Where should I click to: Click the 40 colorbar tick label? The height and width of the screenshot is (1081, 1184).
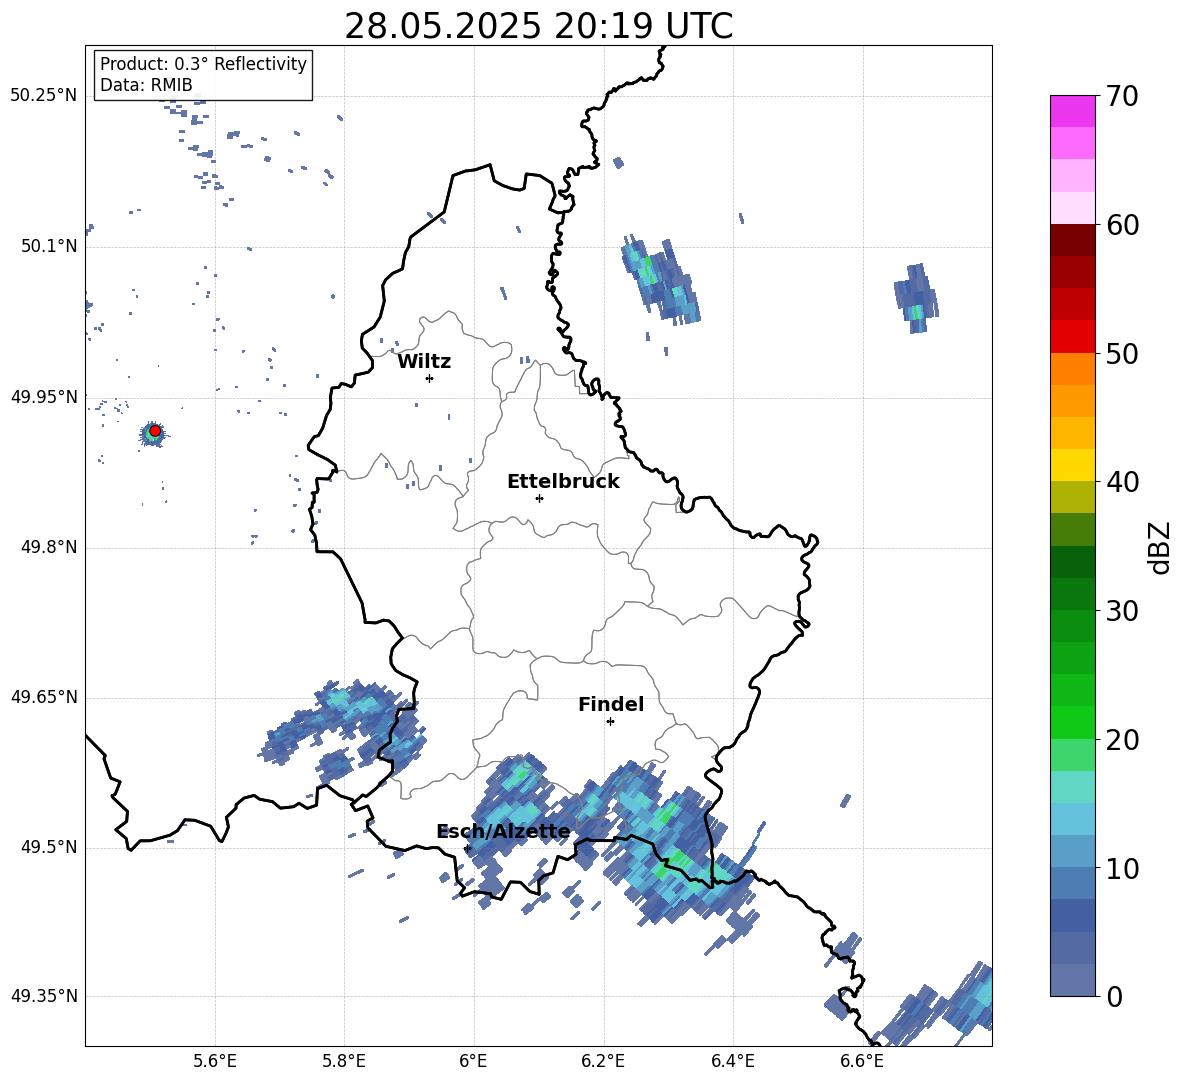tap(1122, 482)
